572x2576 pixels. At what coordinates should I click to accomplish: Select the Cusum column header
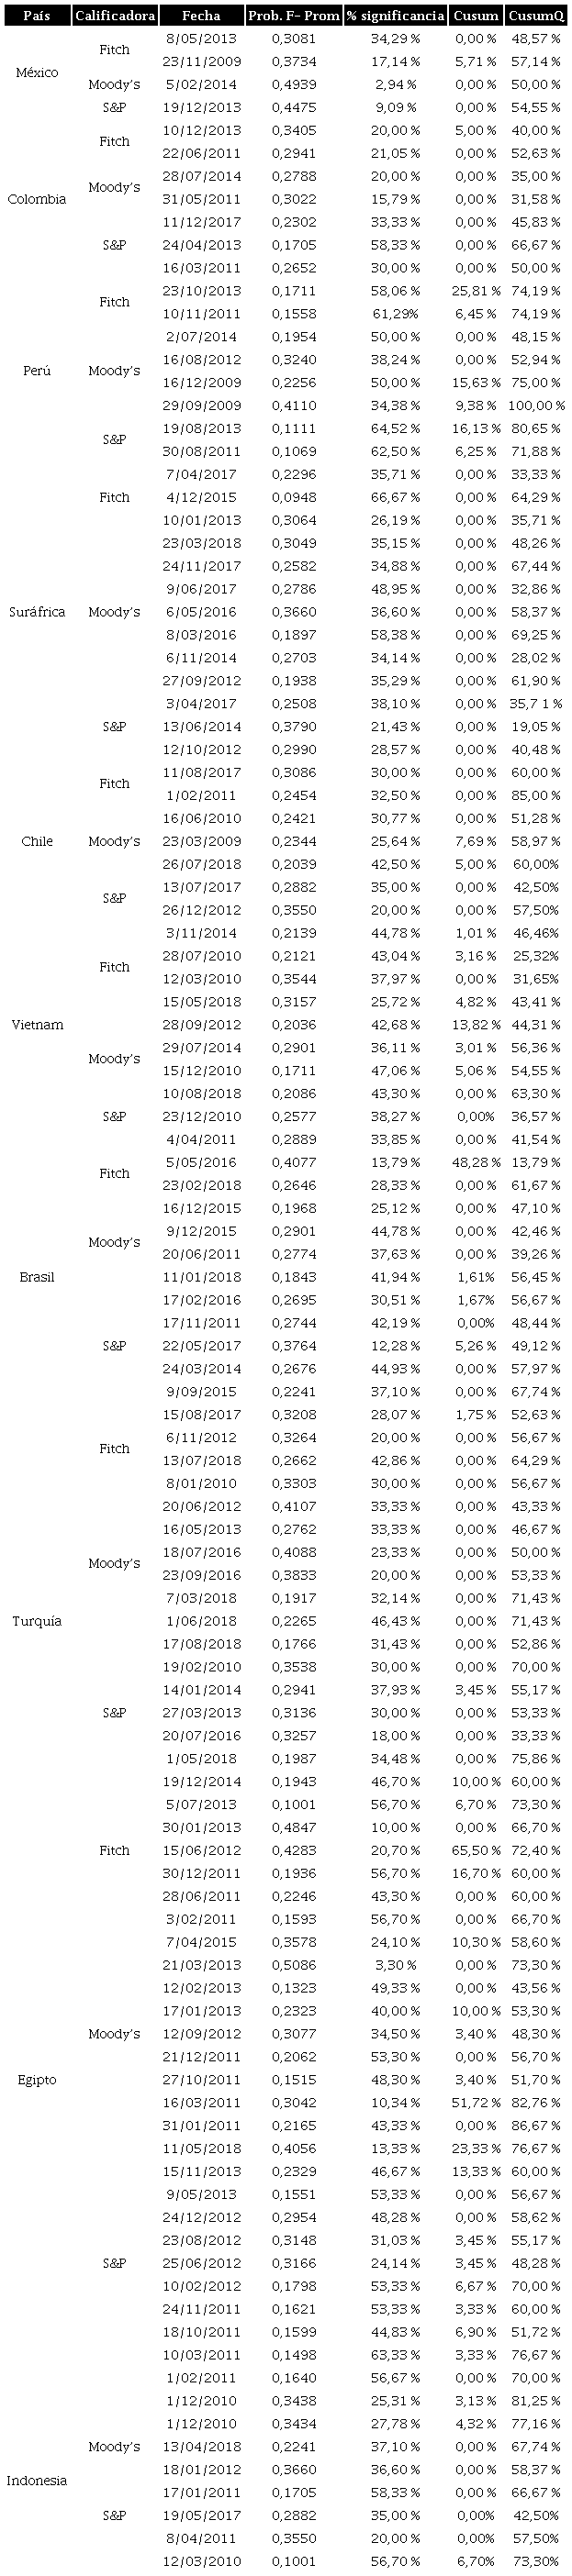pos(475,16)
